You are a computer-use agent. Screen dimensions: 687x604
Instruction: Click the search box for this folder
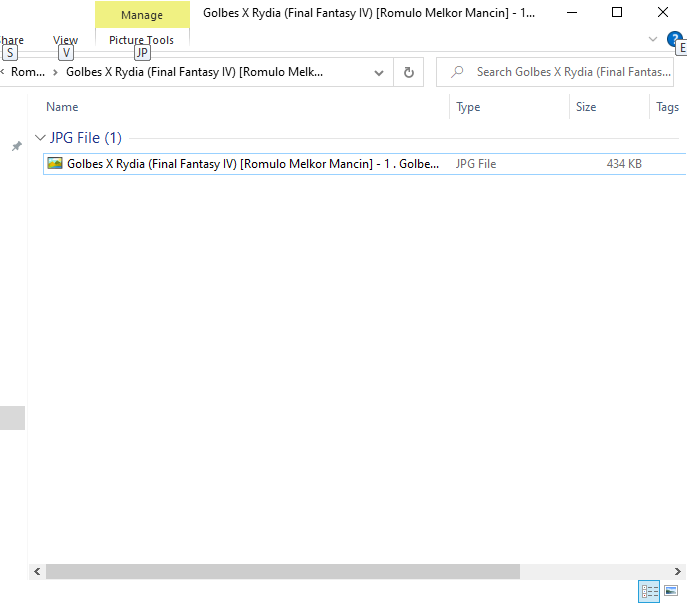coord(554,72)
